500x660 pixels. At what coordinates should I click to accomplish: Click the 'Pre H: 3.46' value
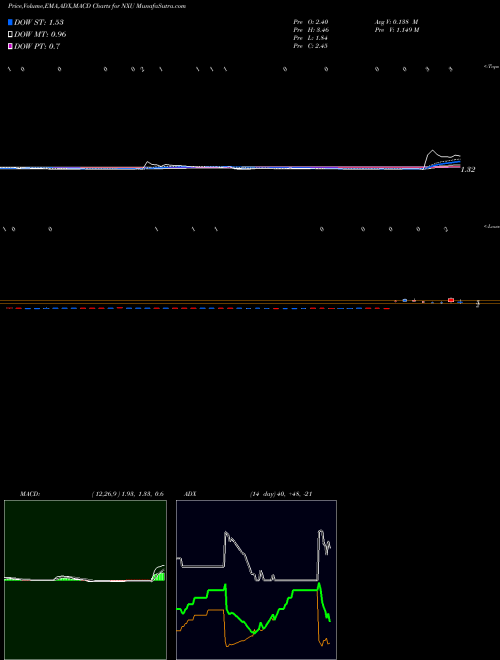pyautogui.click(x=311, y=30)
